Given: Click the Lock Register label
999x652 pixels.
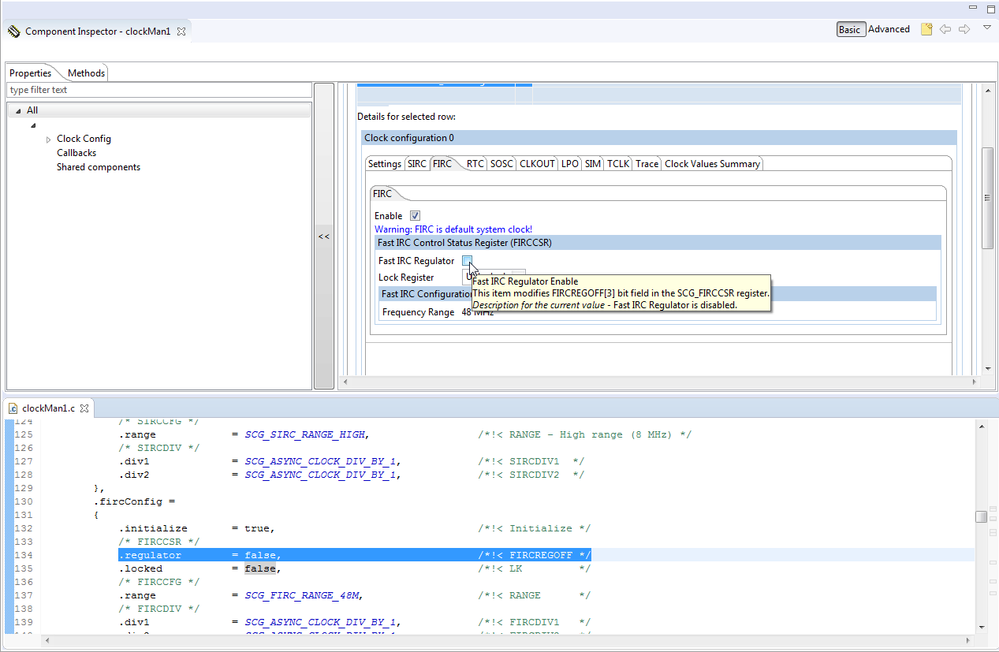Looking at the screenshot, I should point(406,277).
